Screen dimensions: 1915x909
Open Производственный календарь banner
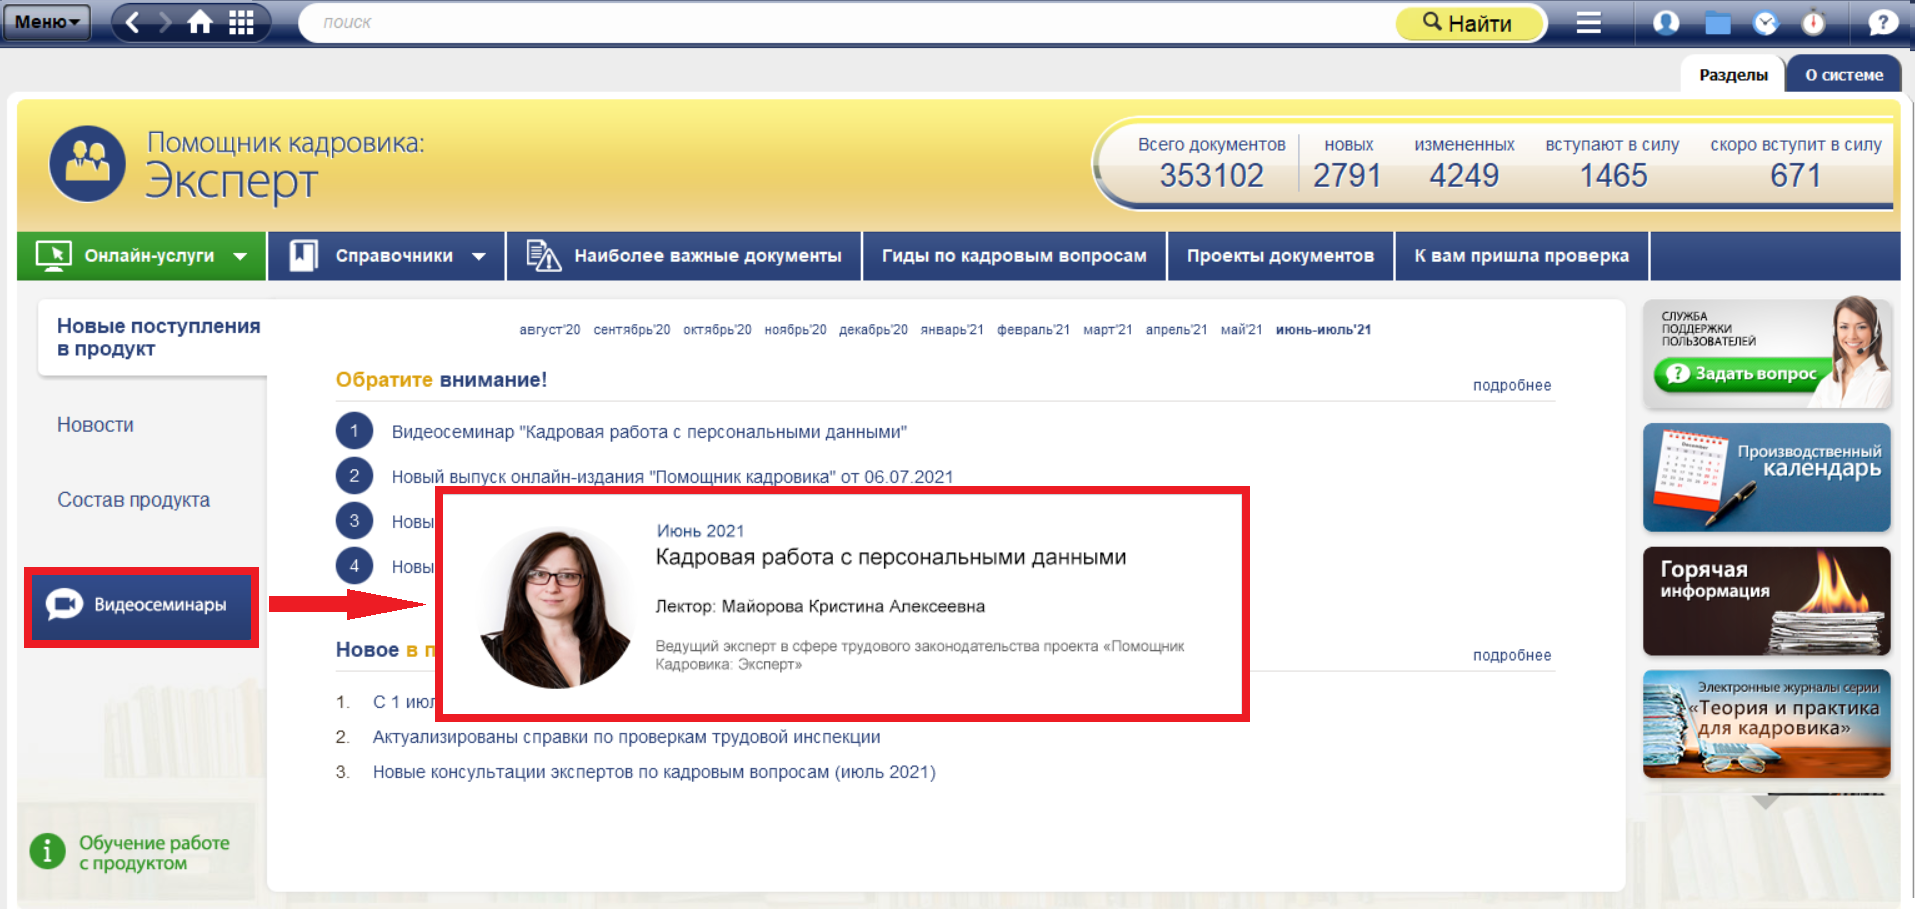pos(1766,477)
